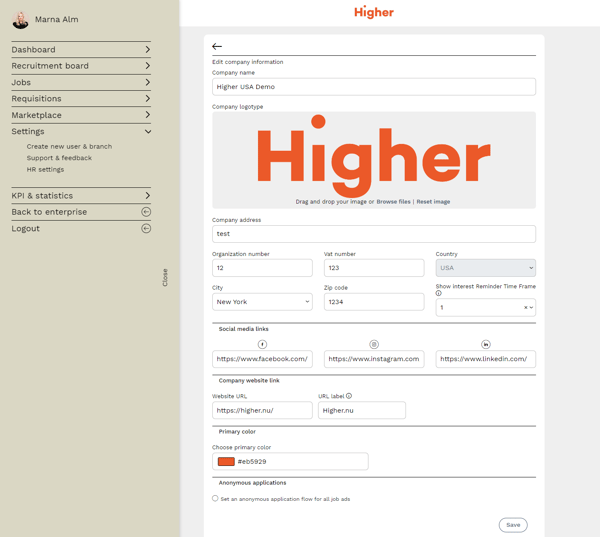Click the Settings menu label
The height and width of the screenshot is (537, 600).
click(28, 132)
